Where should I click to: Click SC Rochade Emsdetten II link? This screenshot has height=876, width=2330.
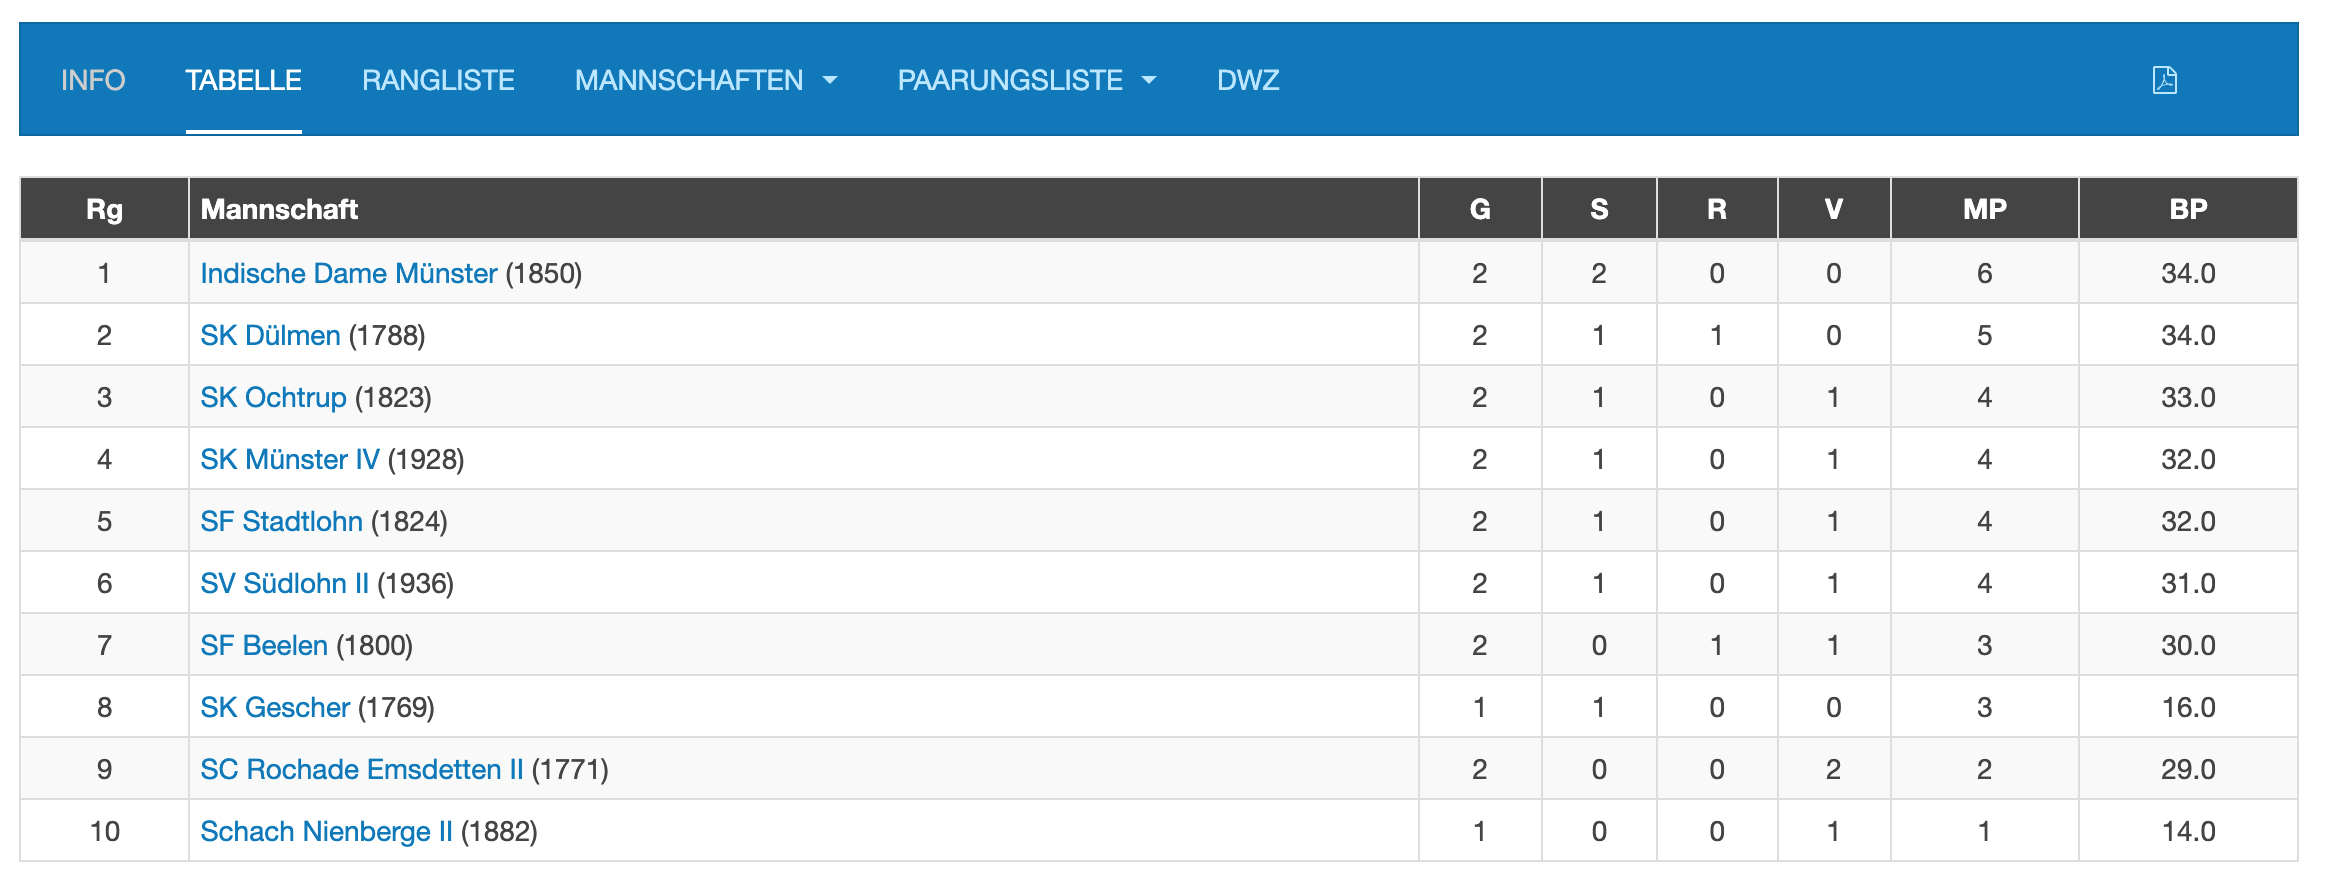[x=361, y=769]
